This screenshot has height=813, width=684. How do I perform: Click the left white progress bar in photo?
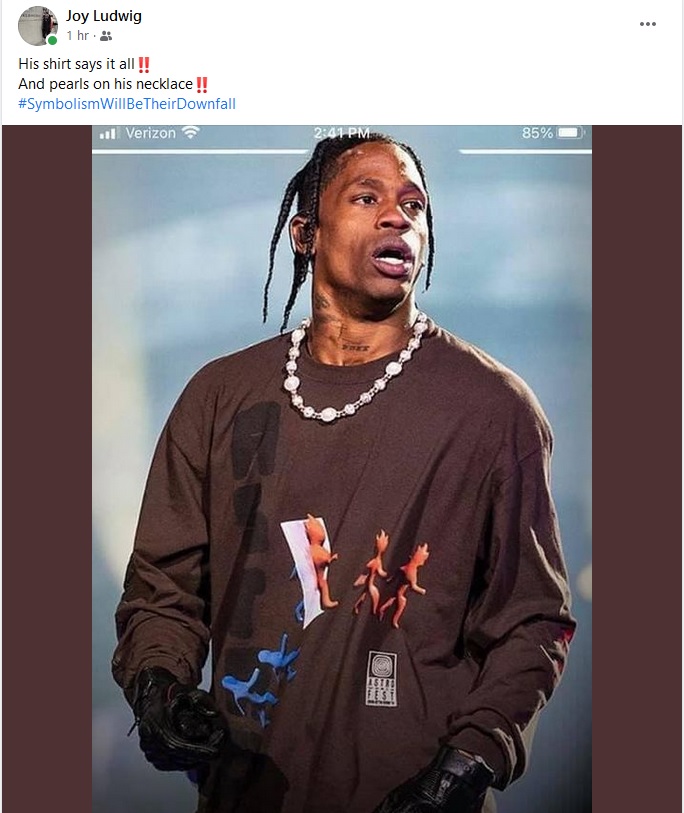point(200,151)
